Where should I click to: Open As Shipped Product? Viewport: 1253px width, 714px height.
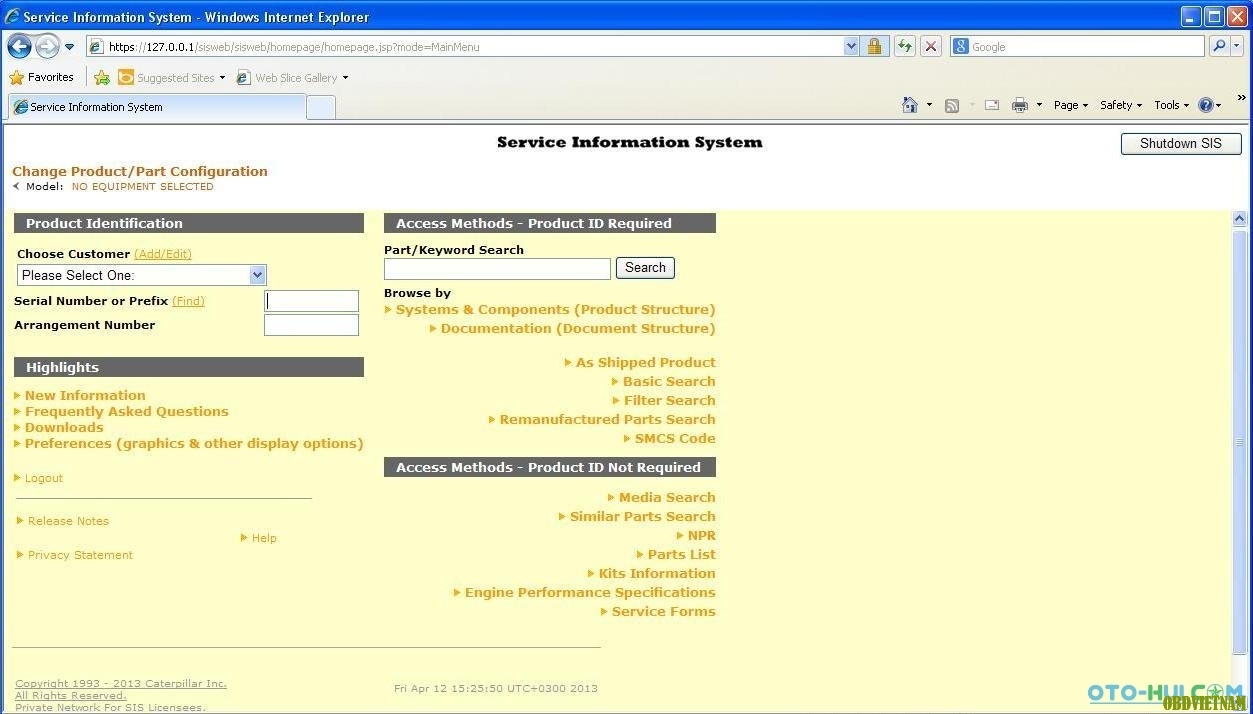pos(646,363)
